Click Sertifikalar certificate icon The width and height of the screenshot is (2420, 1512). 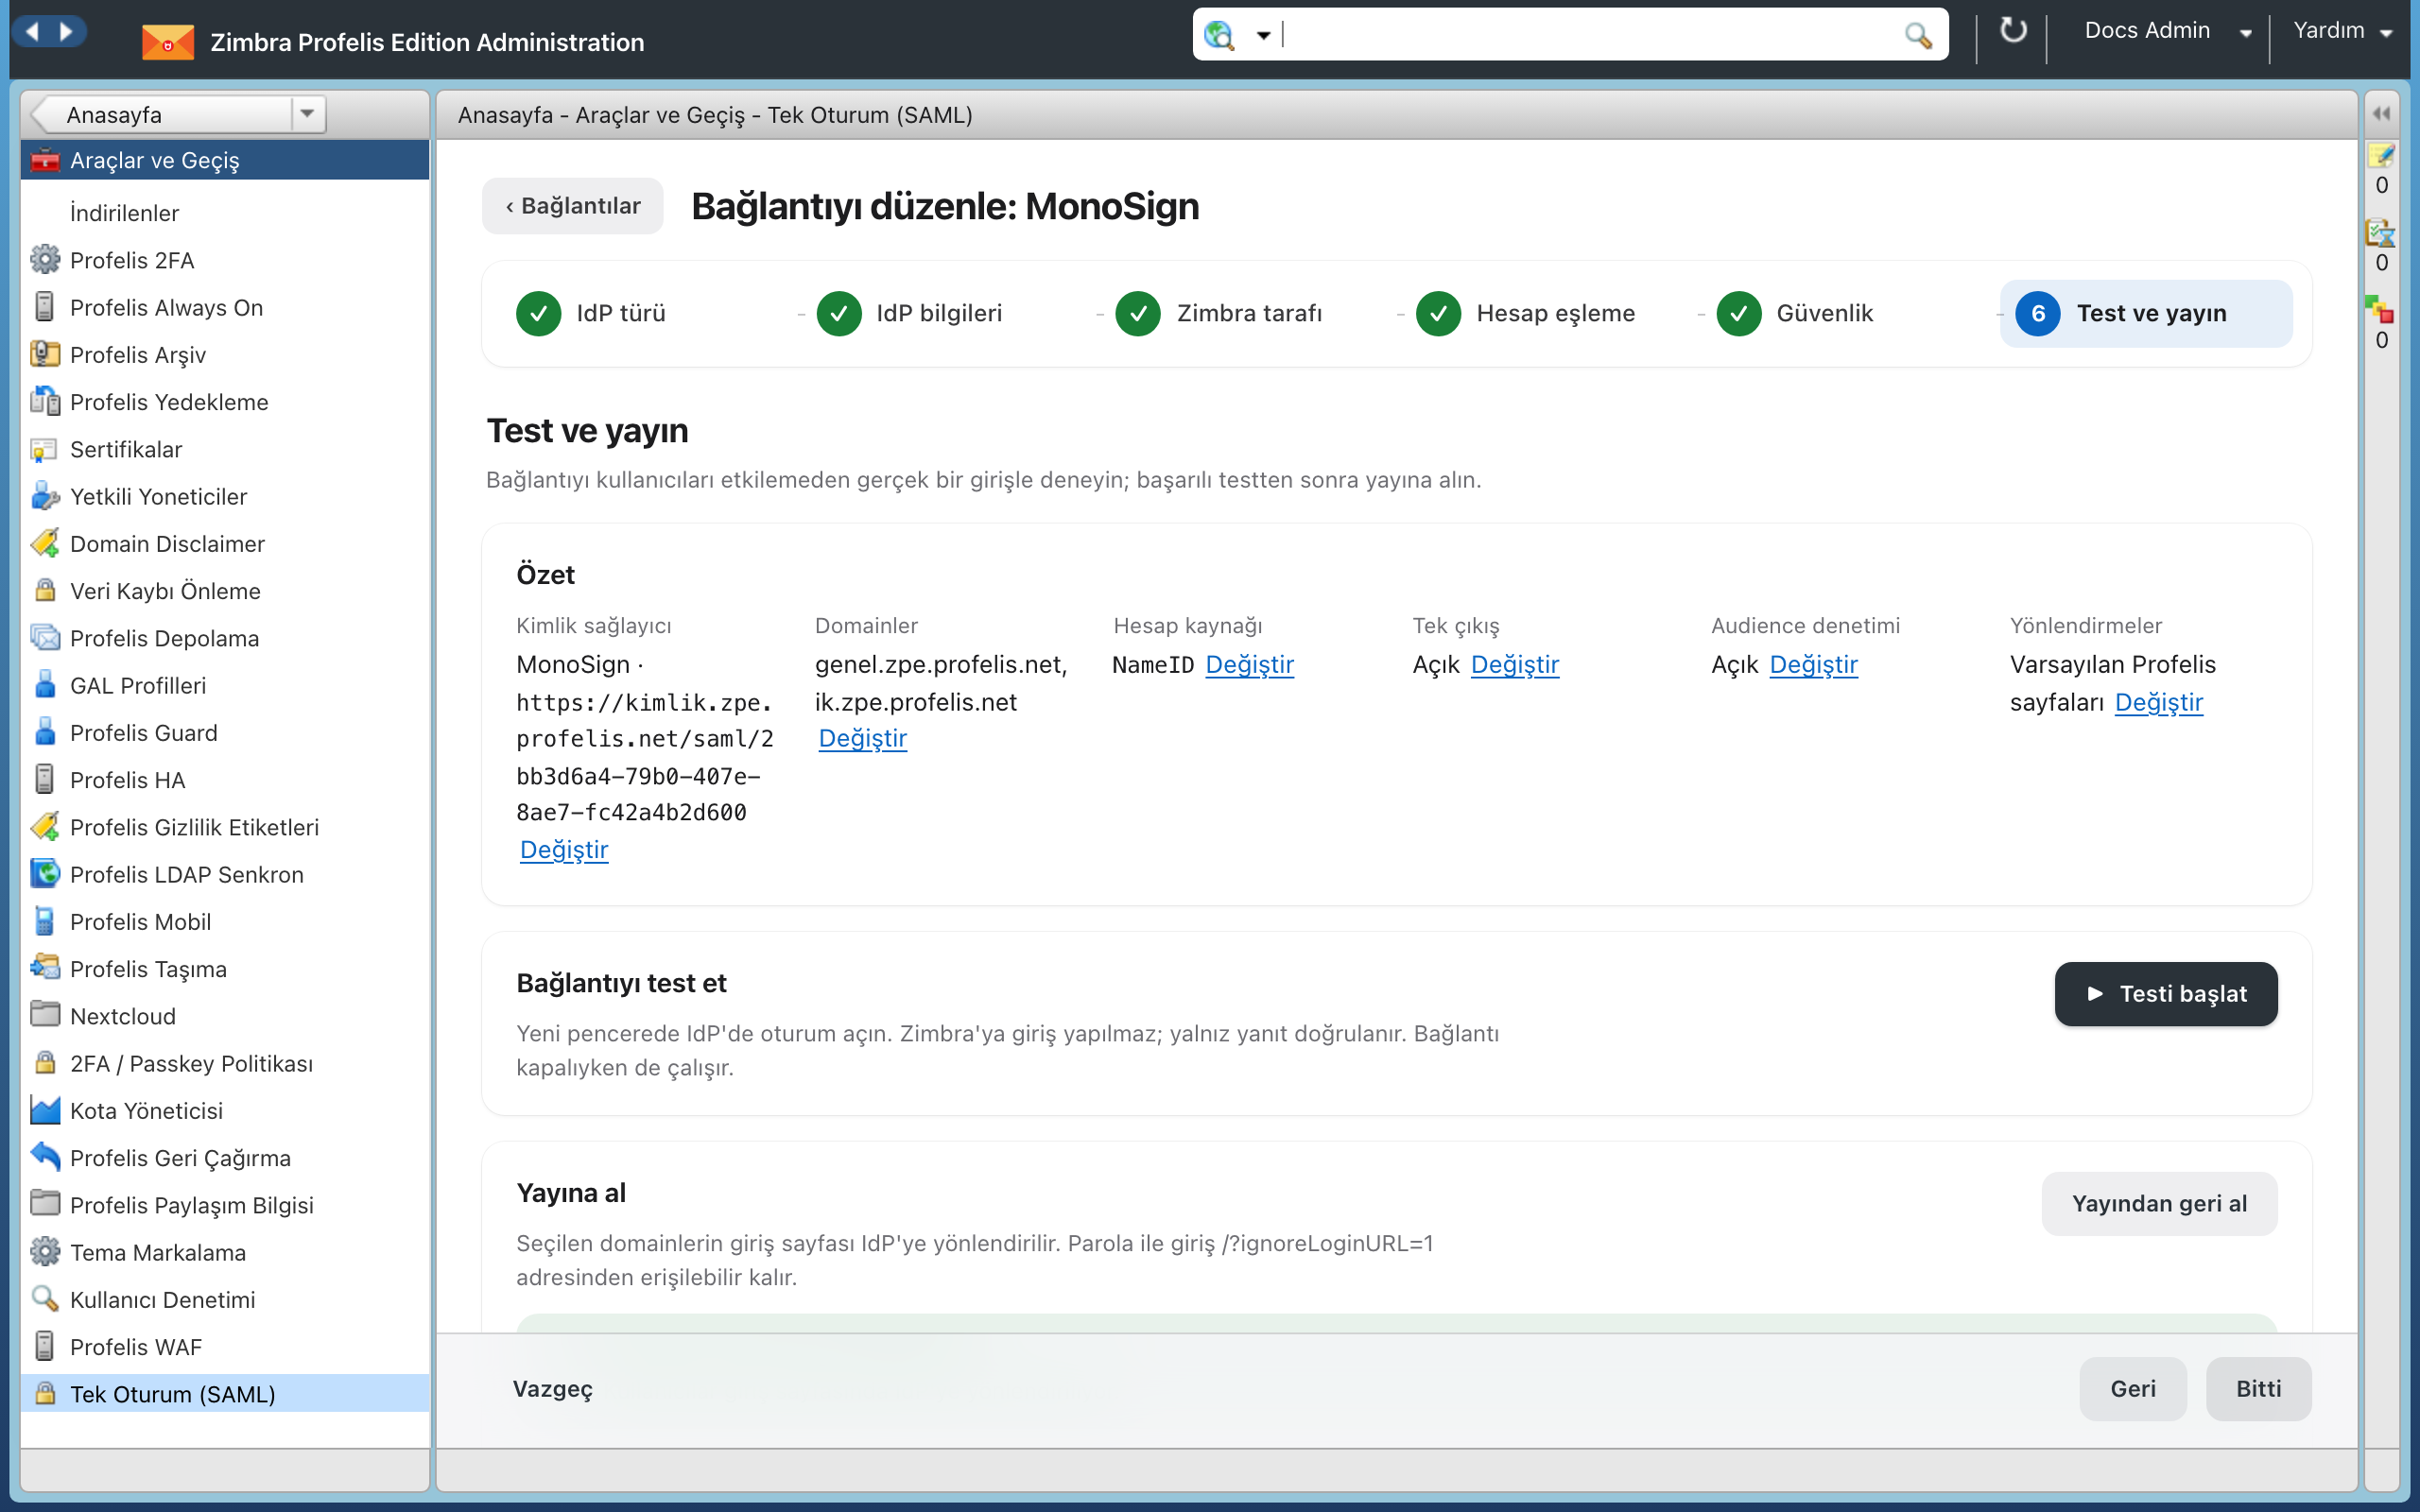pos(44,449)
